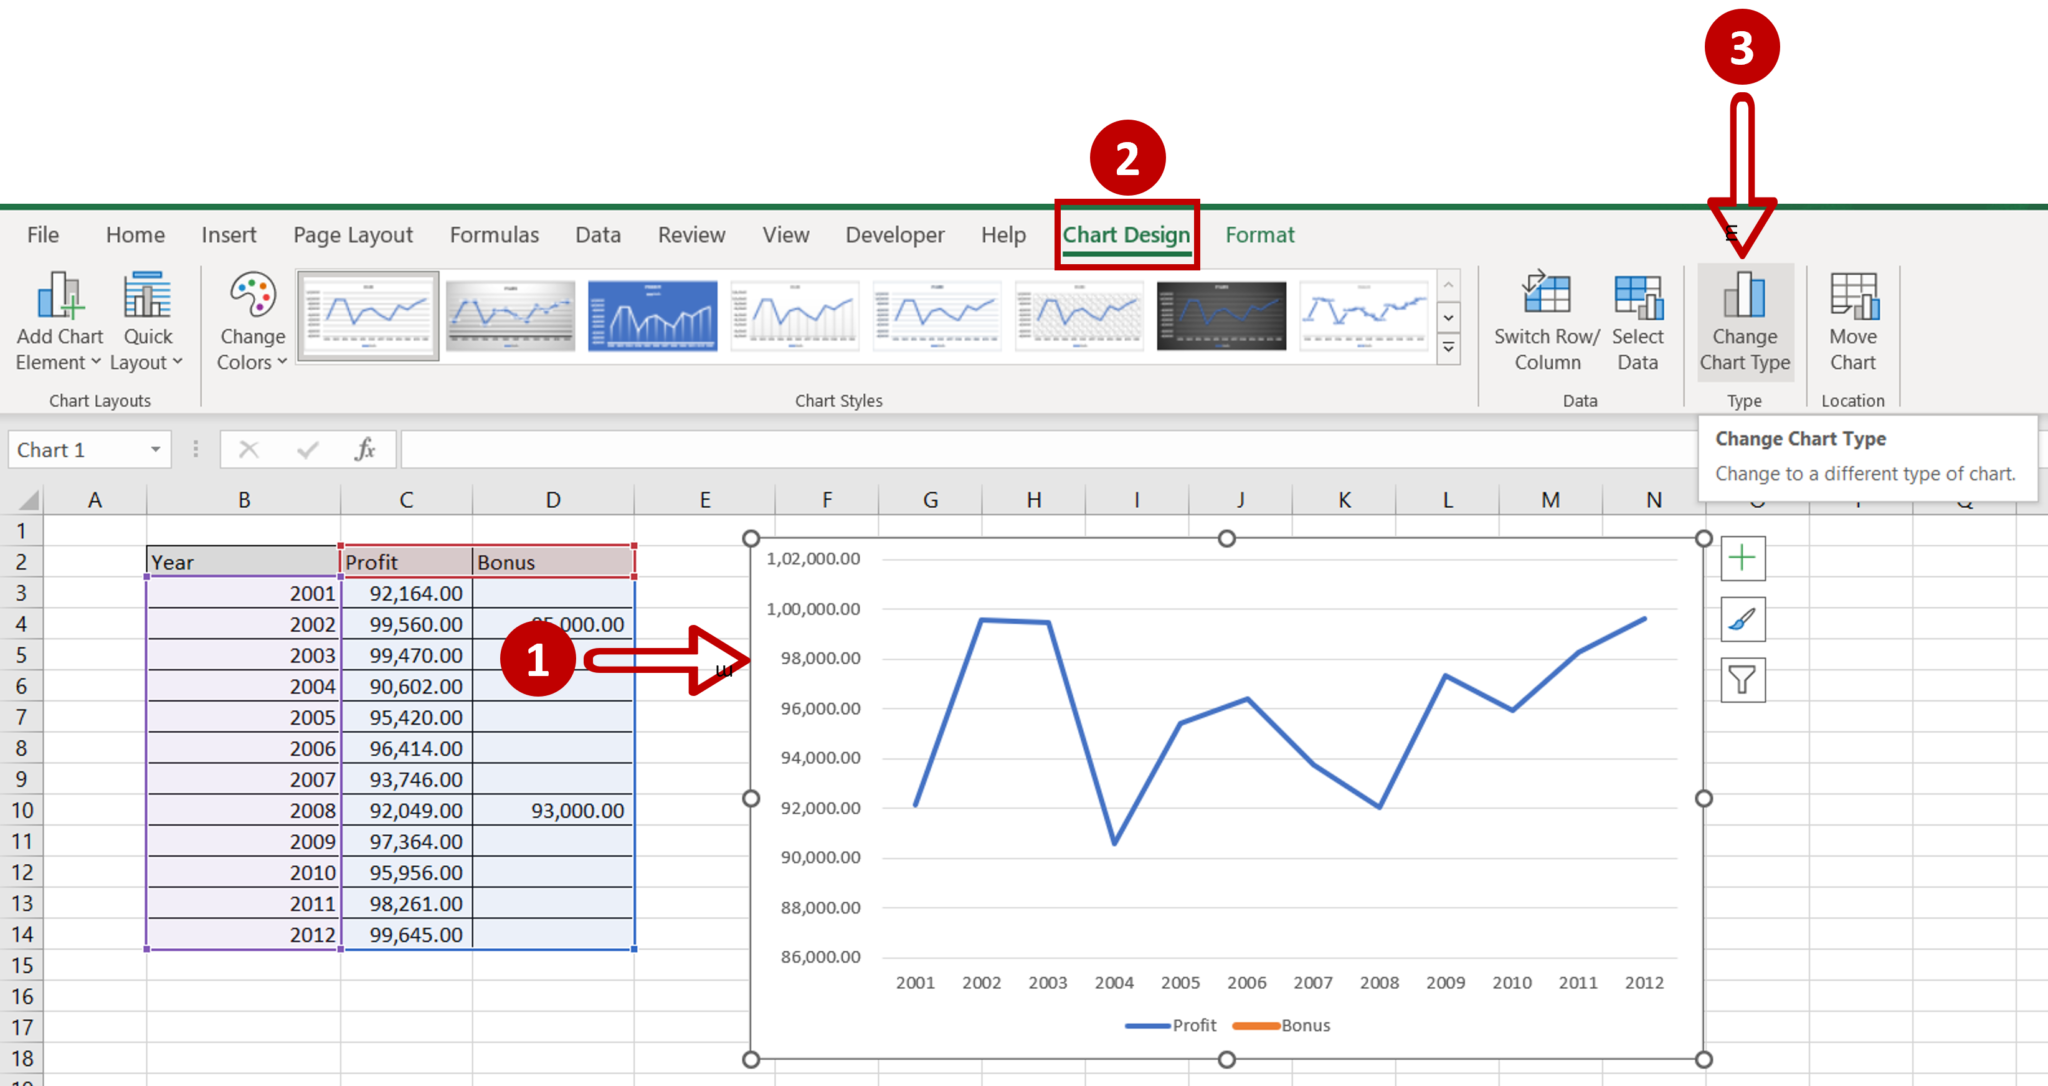Image resolution: width=2048 pixels, height=1086 pixels.
Task: Click the chart filter funnel icon
Action: pyautogui.click(x=1742, y=678)
